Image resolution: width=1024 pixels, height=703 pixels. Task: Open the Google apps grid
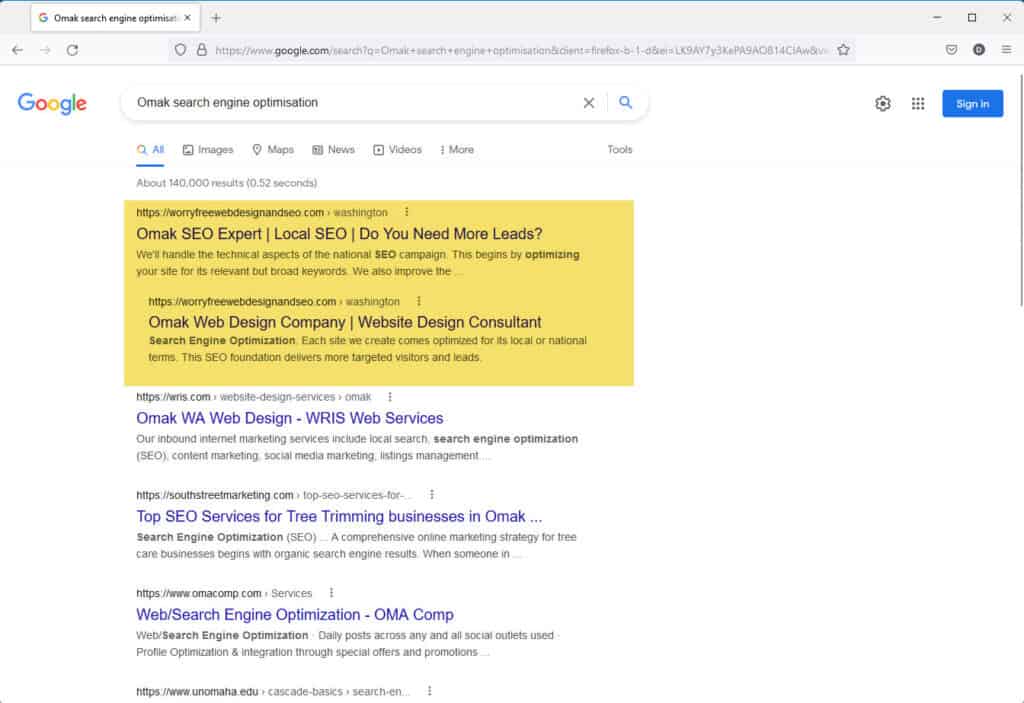(x=918, y=103)
